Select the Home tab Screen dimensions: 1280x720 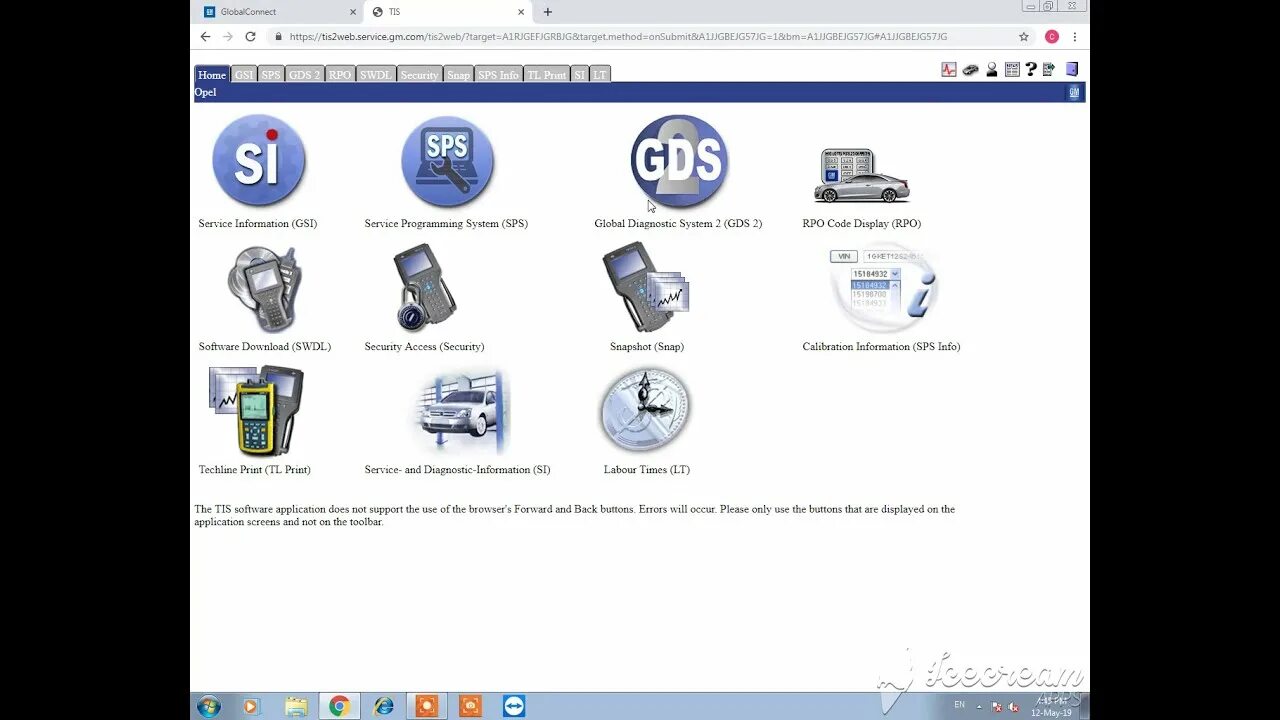coord(212,75)
